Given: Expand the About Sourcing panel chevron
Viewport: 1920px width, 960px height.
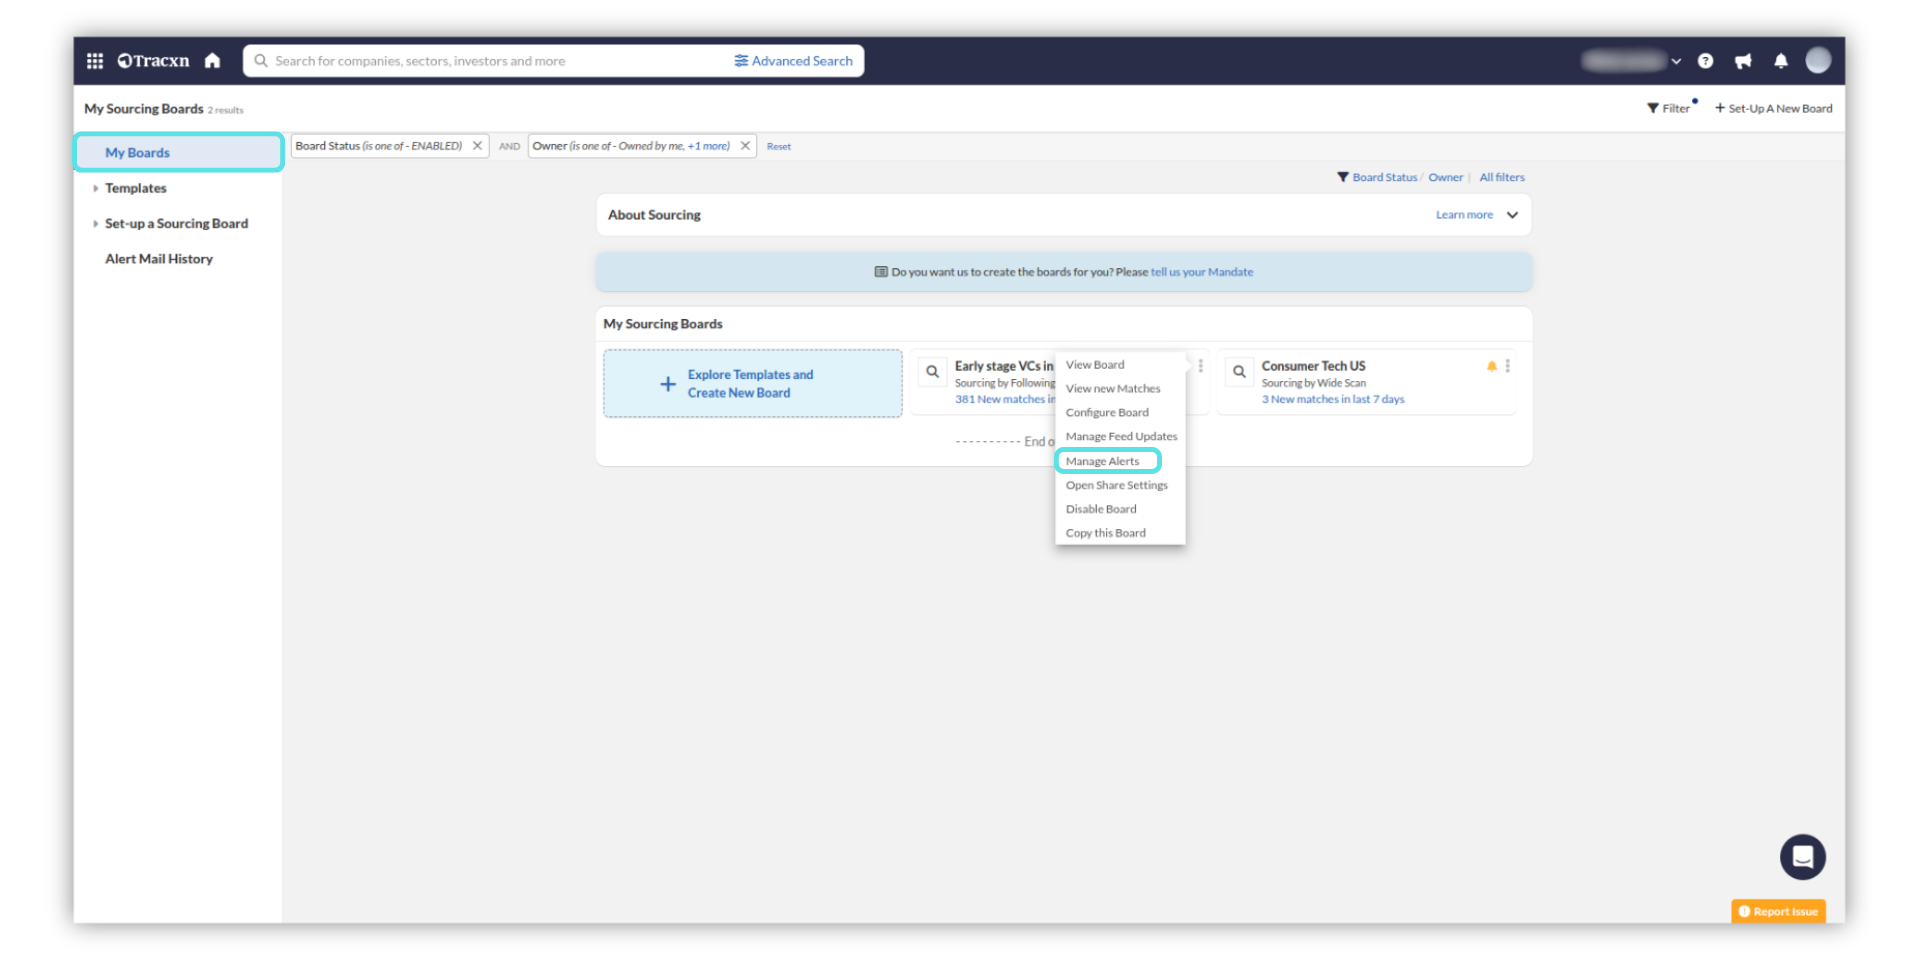Looking at the screenshot, I should click(1512, 215).
